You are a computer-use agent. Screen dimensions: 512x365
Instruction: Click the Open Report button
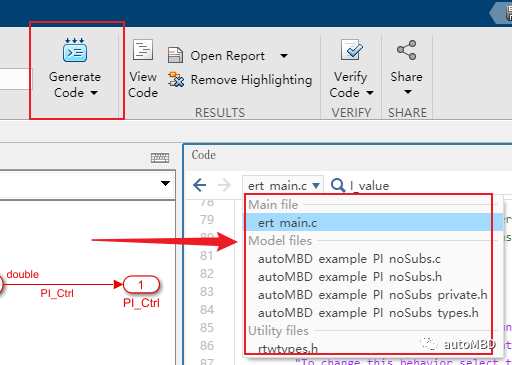[227, 56]
